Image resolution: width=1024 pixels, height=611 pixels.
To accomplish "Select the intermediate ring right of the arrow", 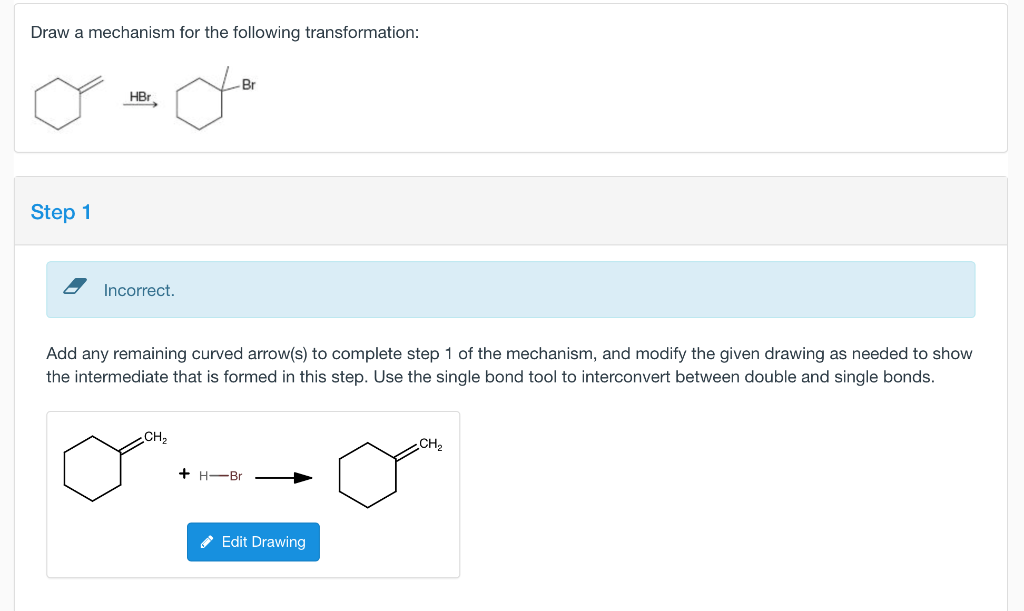I will point(367,472).
